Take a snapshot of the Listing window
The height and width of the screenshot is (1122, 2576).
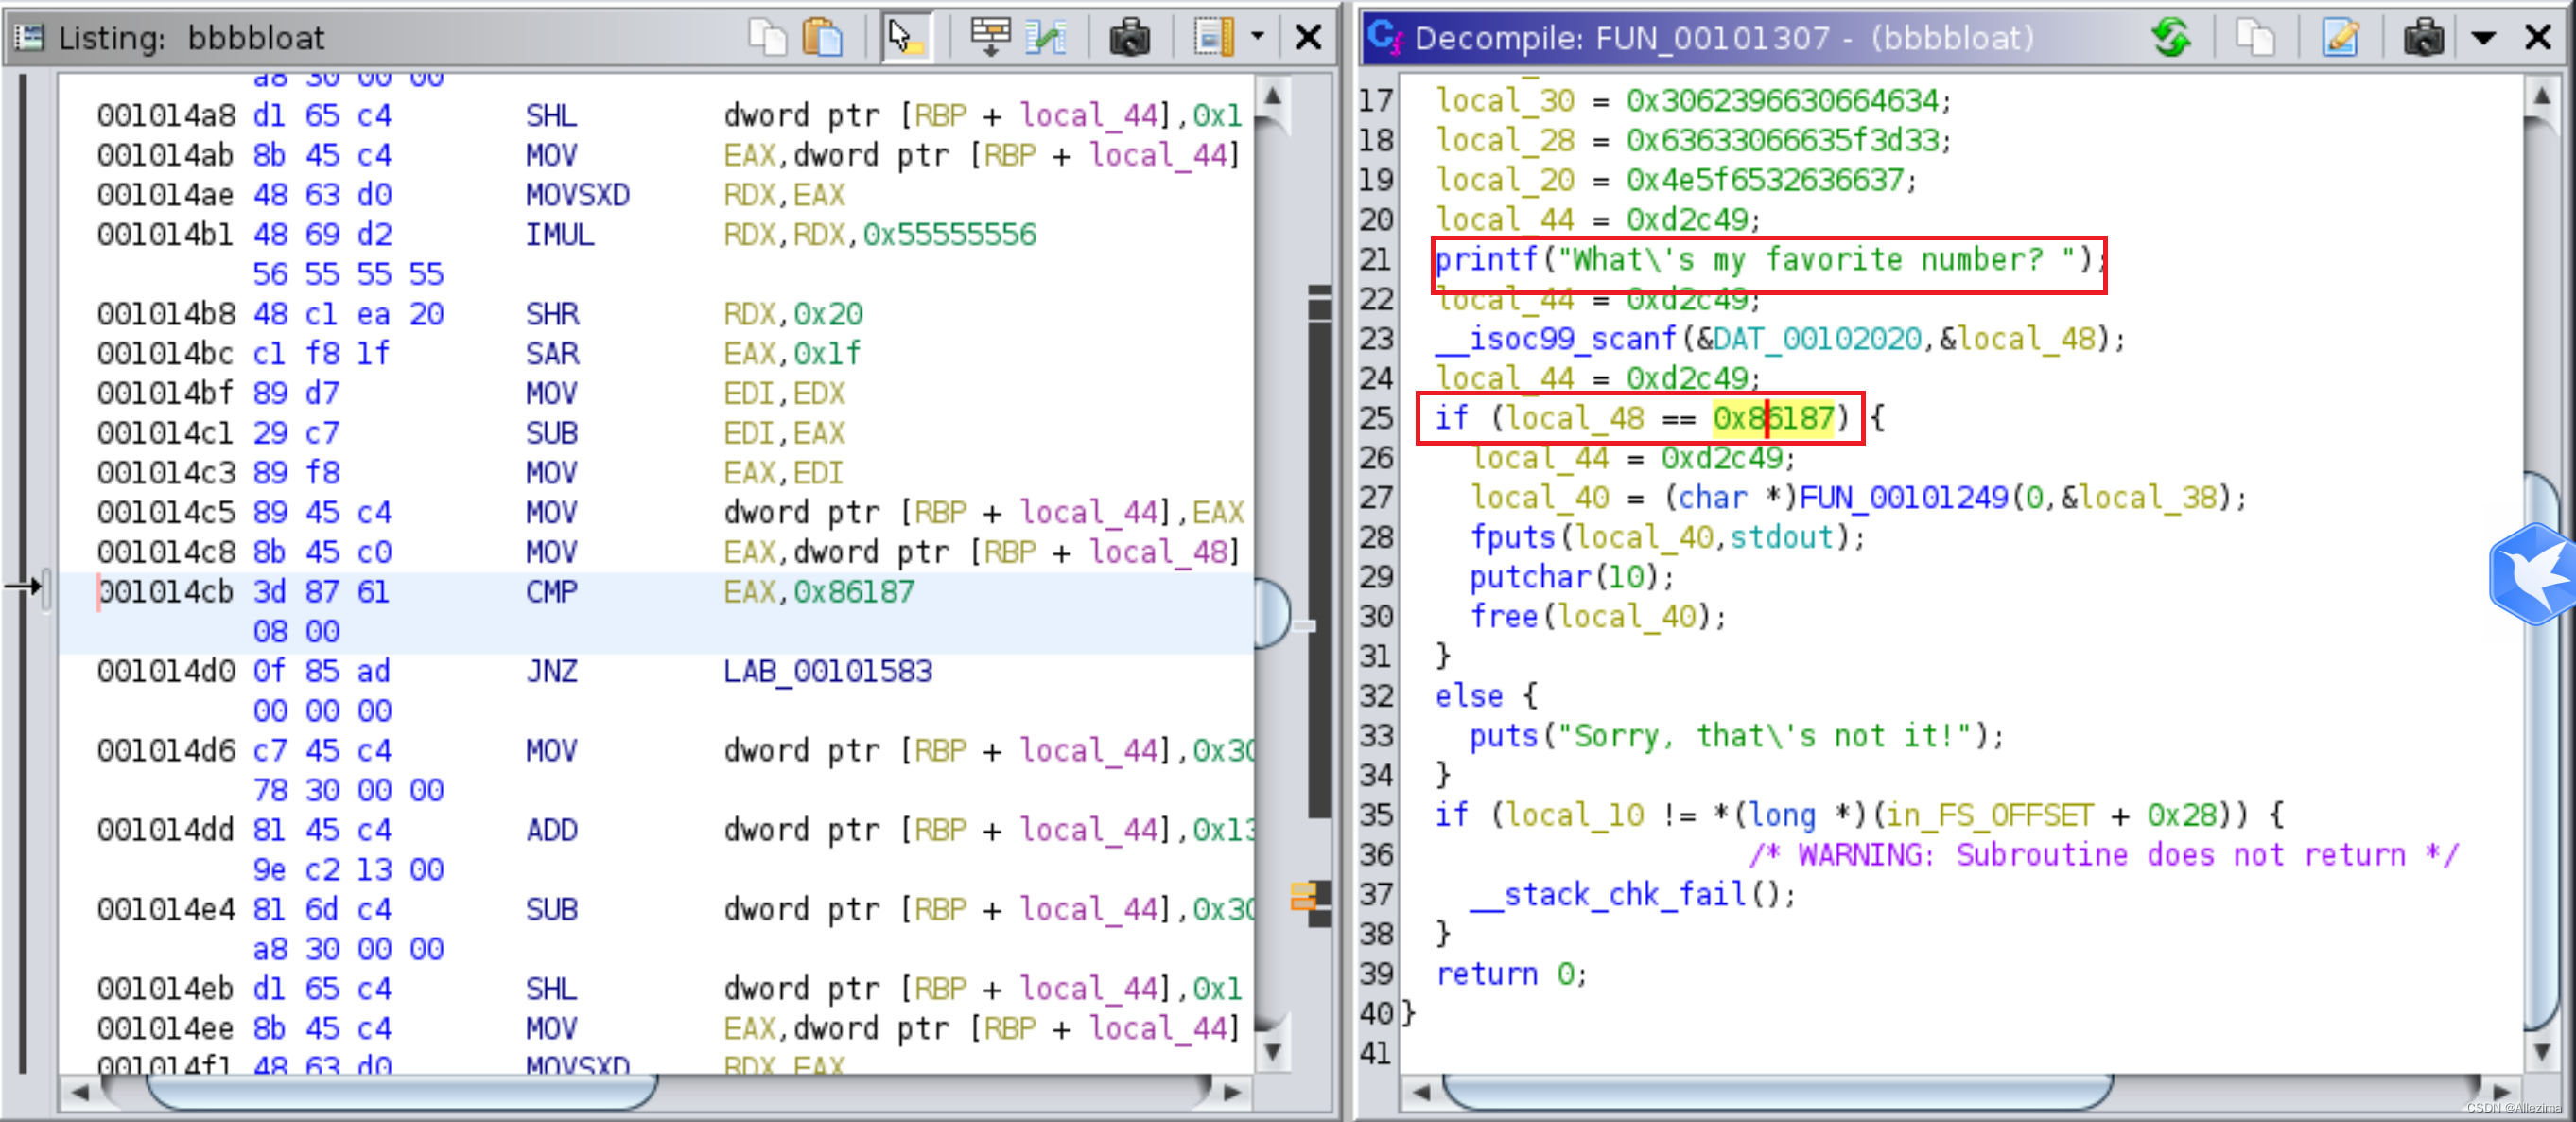pyautogui.click(x=1129, y=38)
